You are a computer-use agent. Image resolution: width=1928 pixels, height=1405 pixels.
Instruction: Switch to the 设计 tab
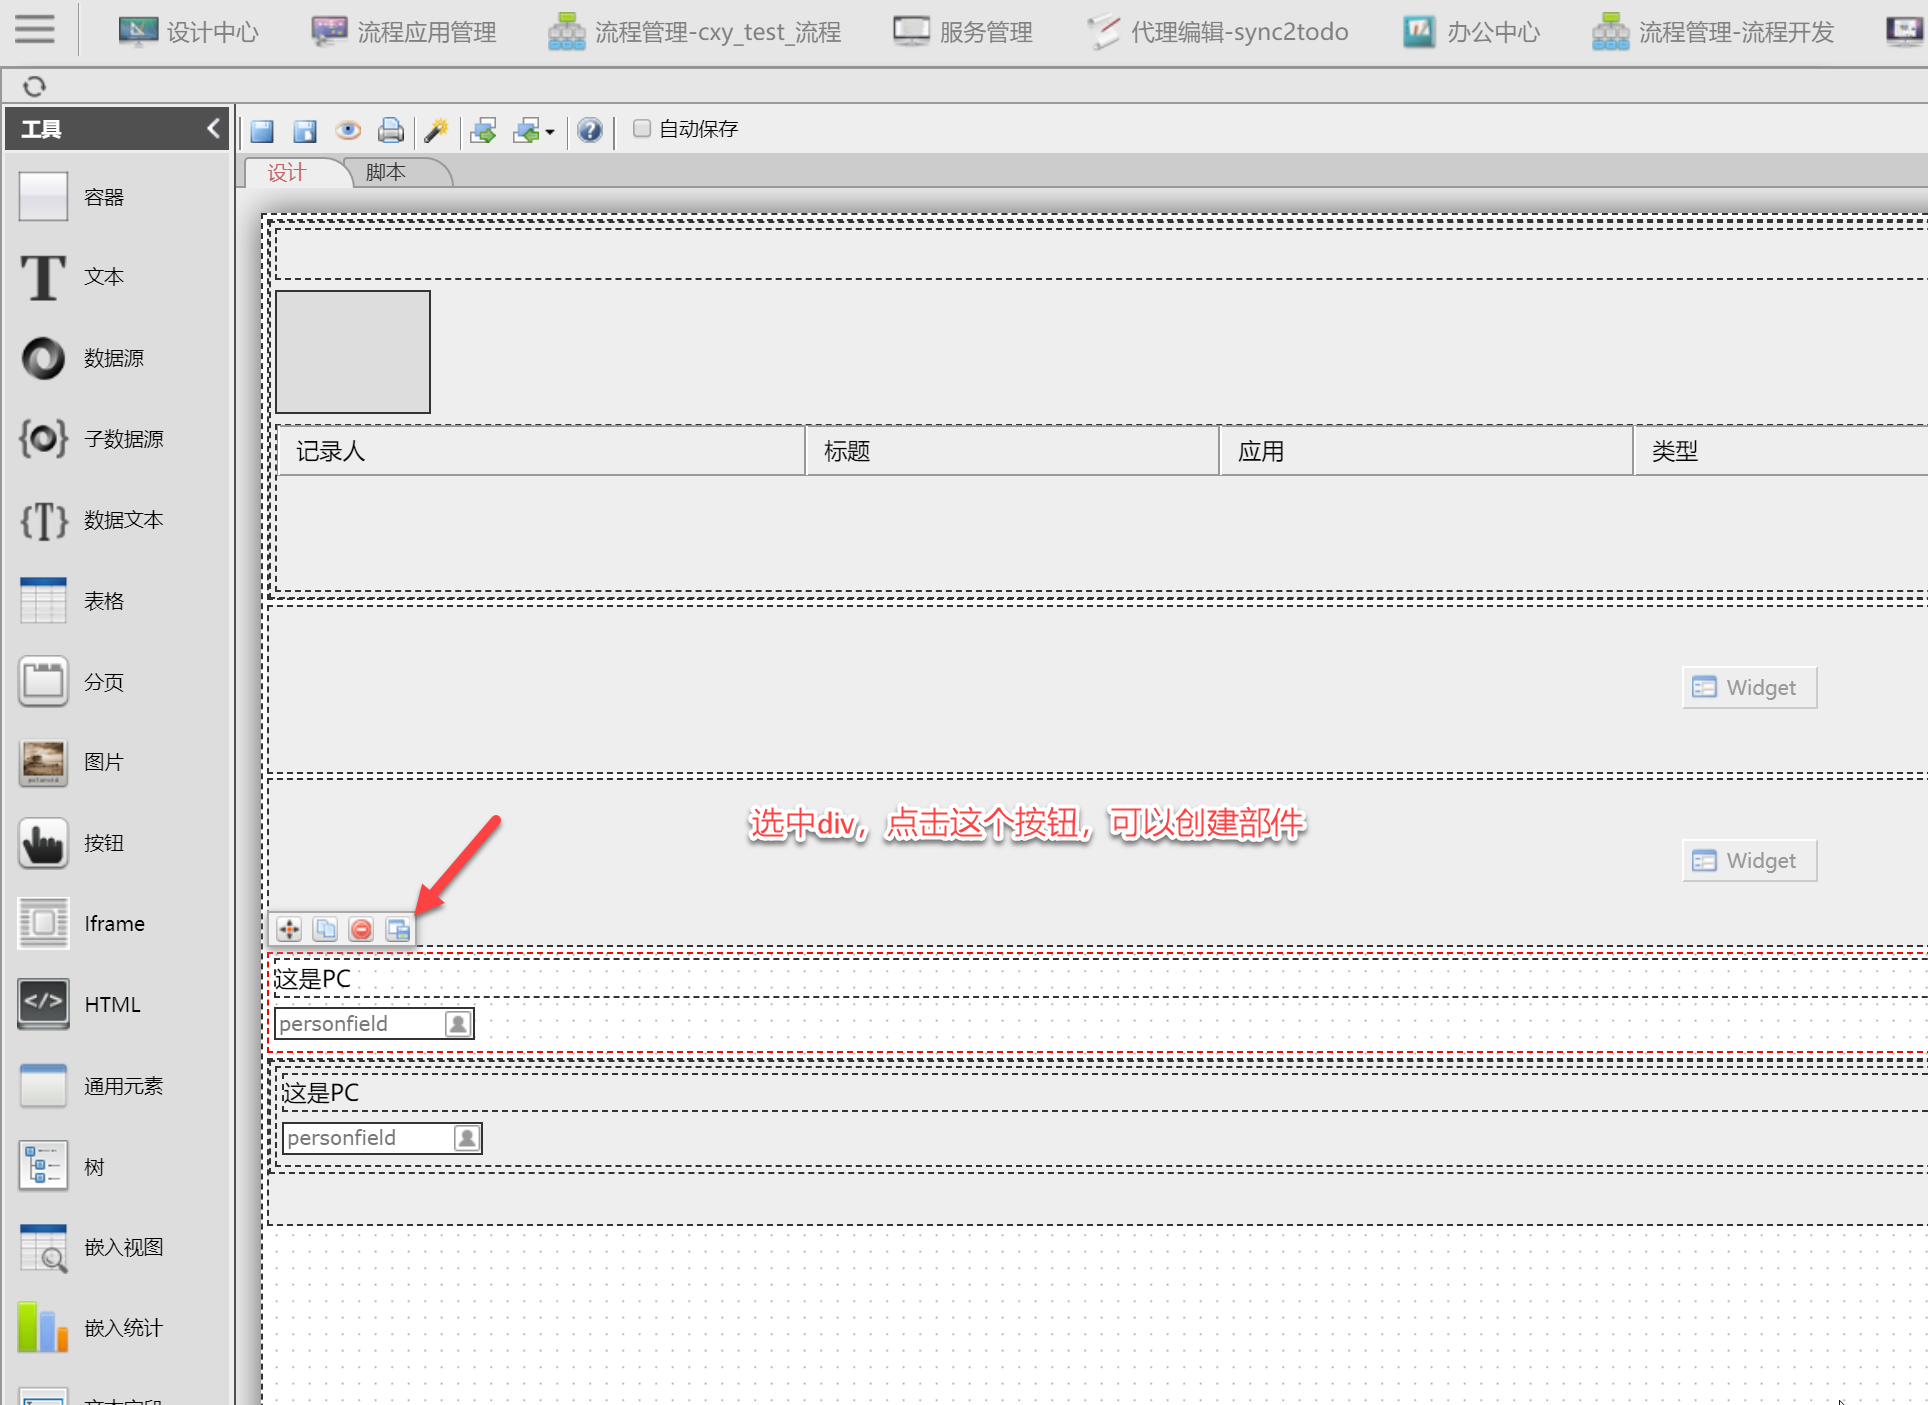tap(286, 172)
